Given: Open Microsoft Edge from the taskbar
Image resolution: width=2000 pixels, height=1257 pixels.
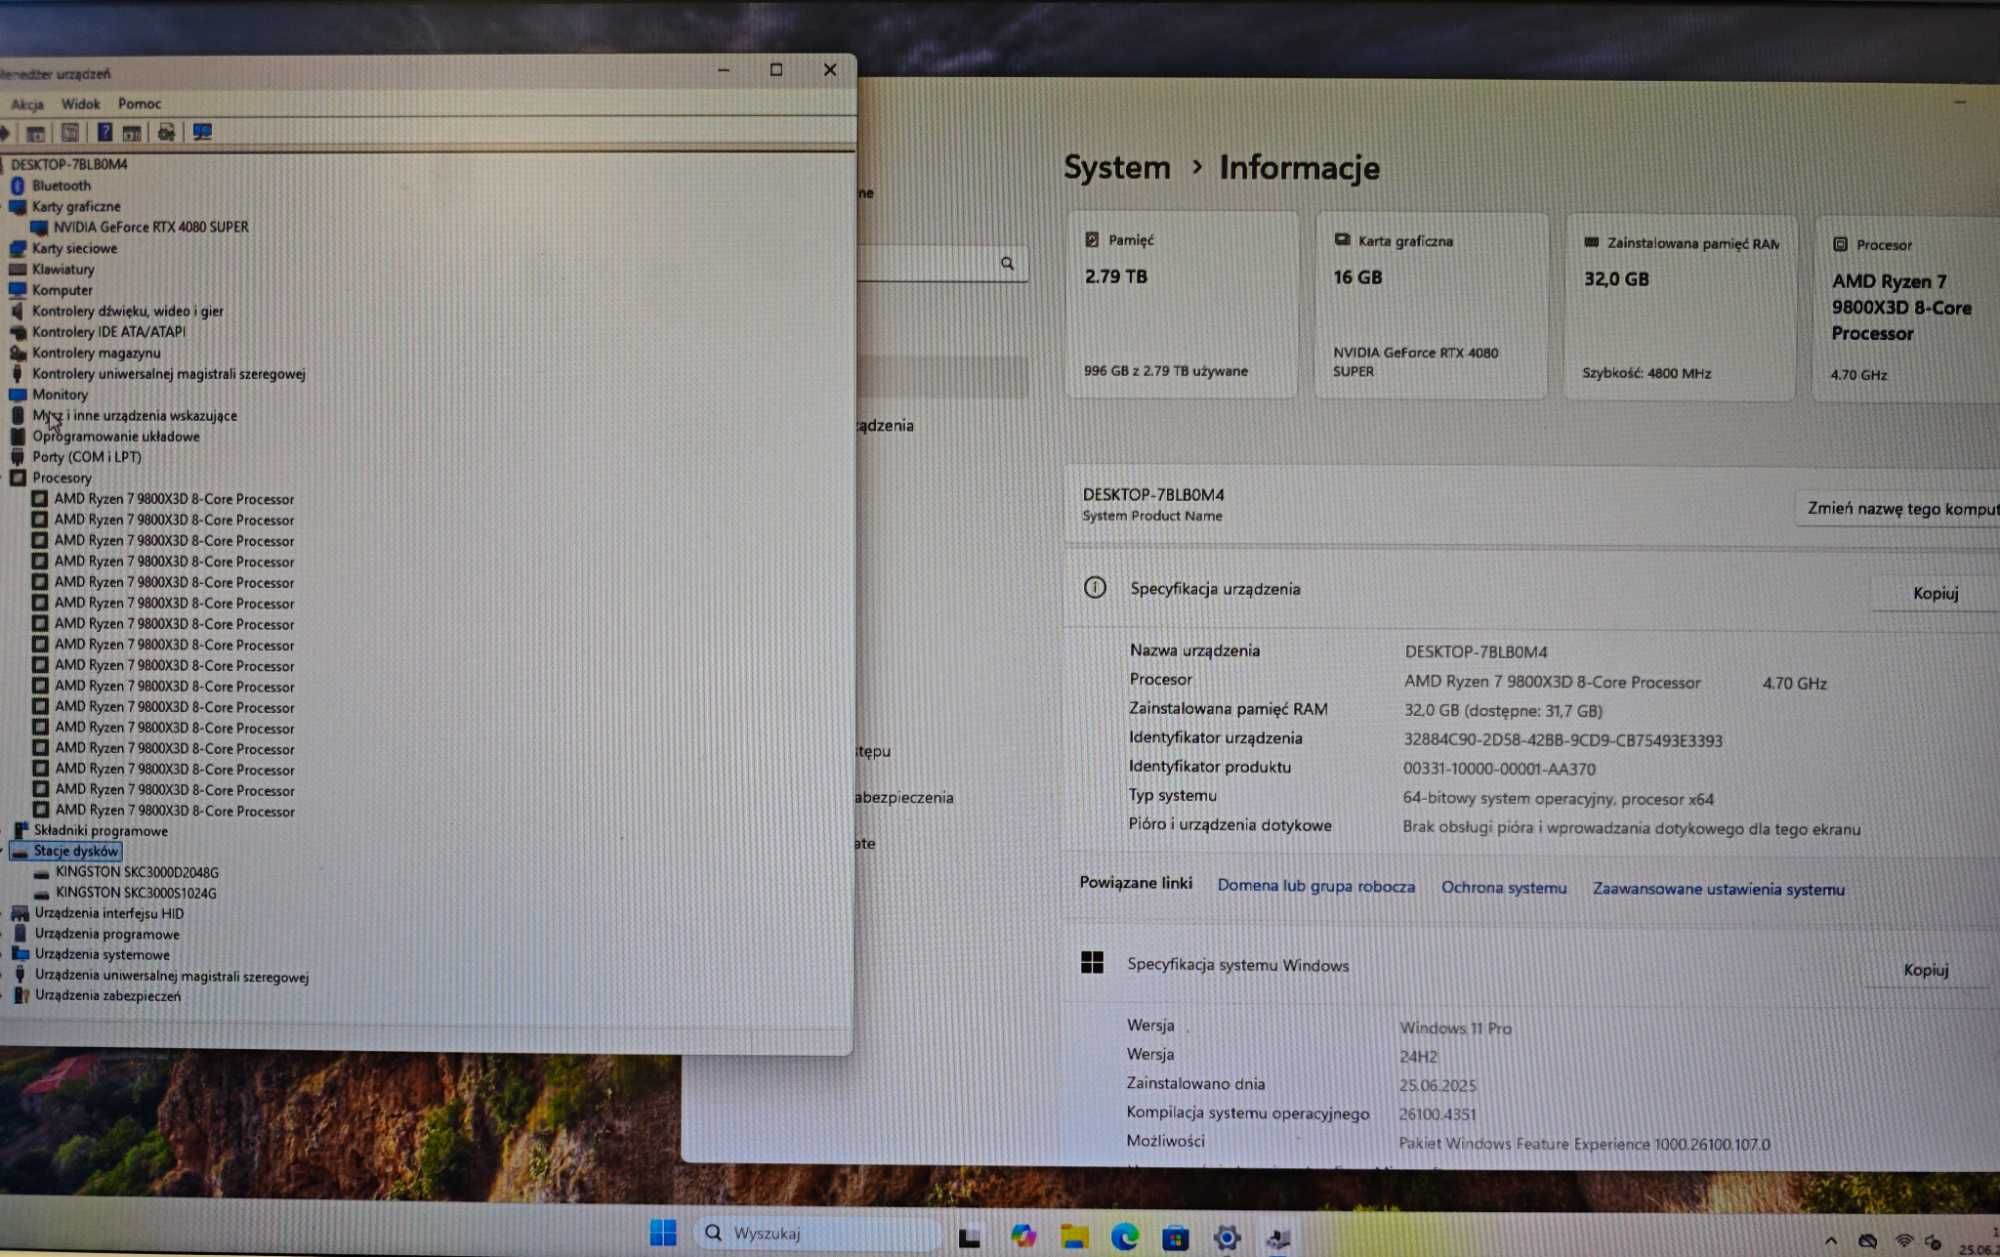Looking at the screenshot, I should coord(1125,1237).
